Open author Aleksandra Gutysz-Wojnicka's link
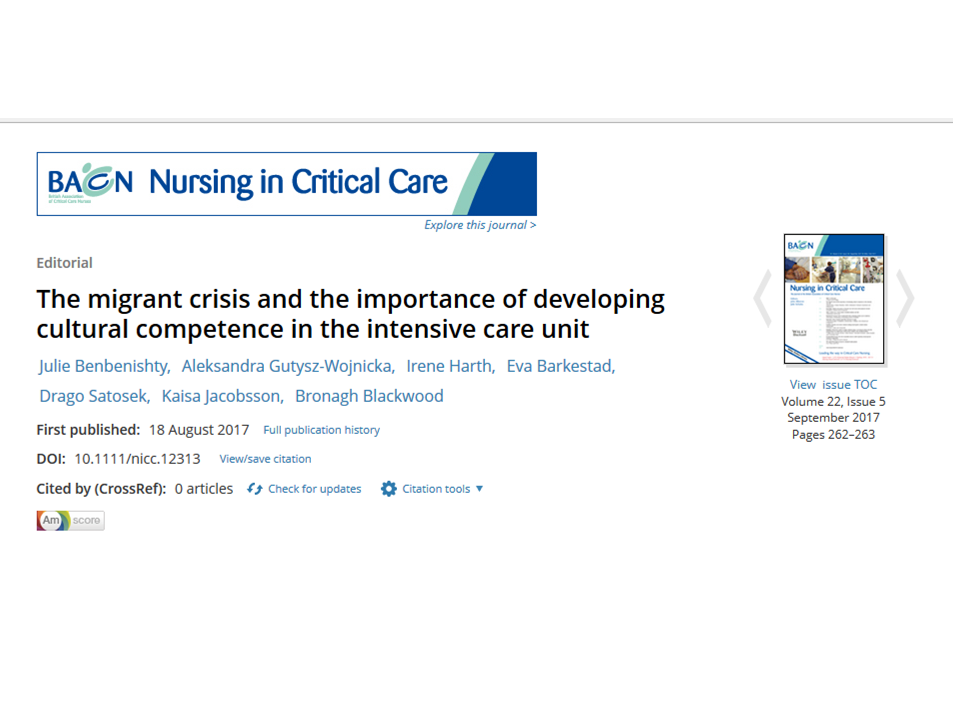The image size is (960, 720). (288, 366)
